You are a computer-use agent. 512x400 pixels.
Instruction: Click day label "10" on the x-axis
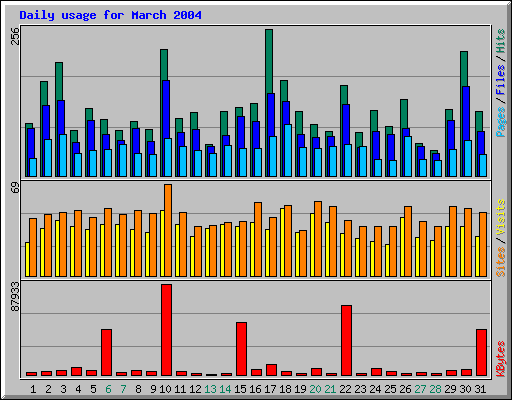pos(165,389)
